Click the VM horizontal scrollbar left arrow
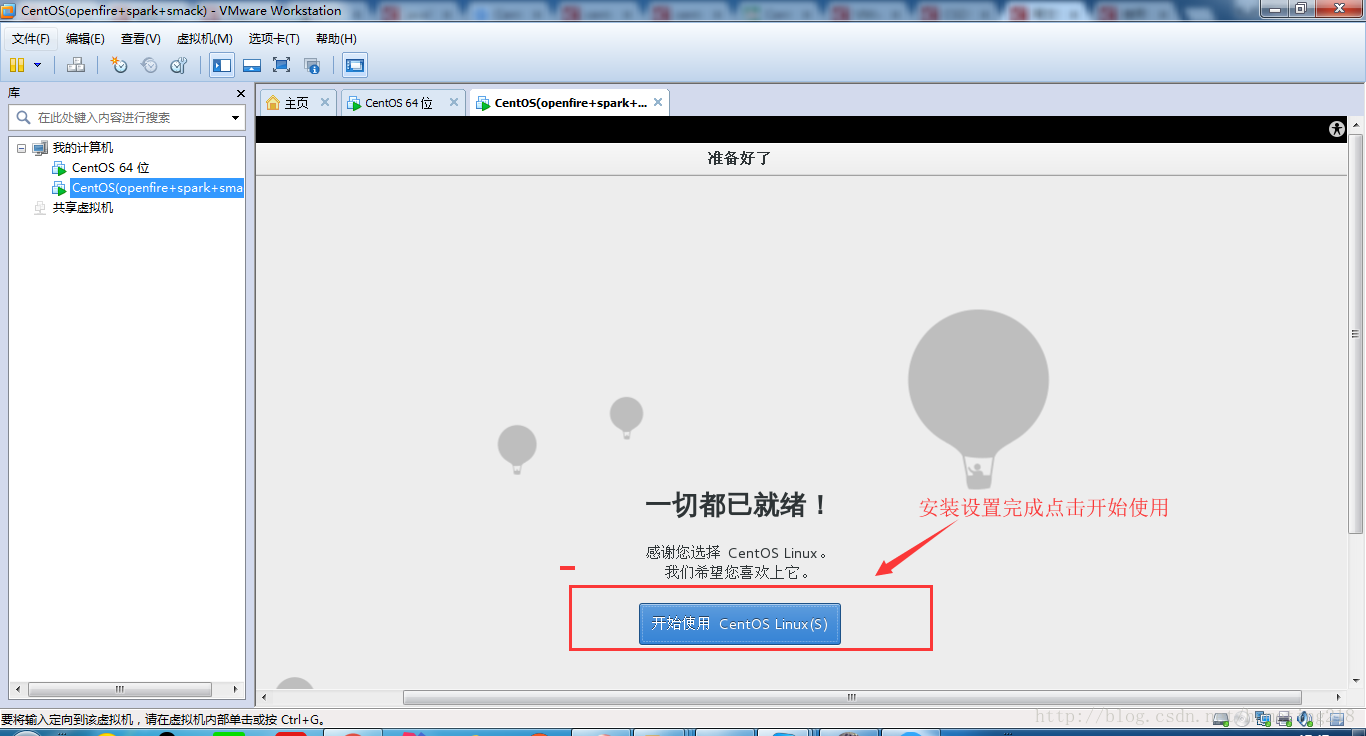The width and height of the screenshot is (1366, 736). (264, 697)
